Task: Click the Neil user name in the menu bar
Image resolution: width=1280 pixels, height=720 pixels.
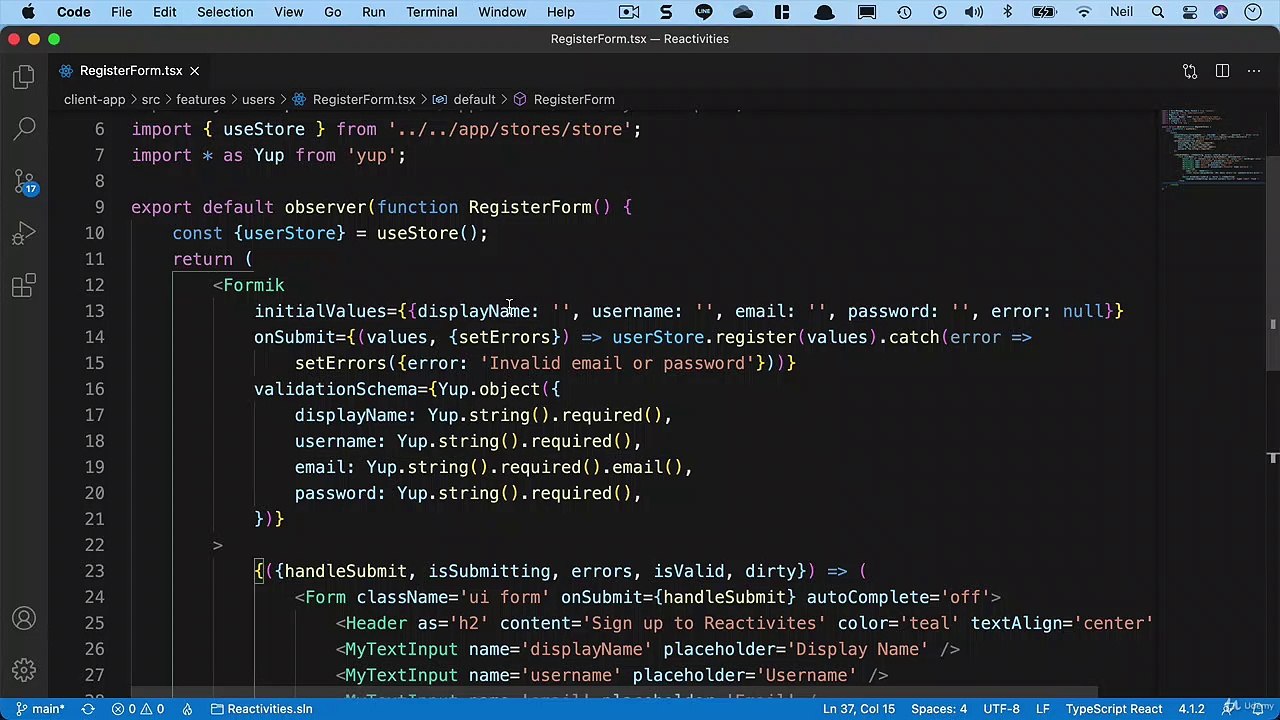Action: [x=1121, y=12]
